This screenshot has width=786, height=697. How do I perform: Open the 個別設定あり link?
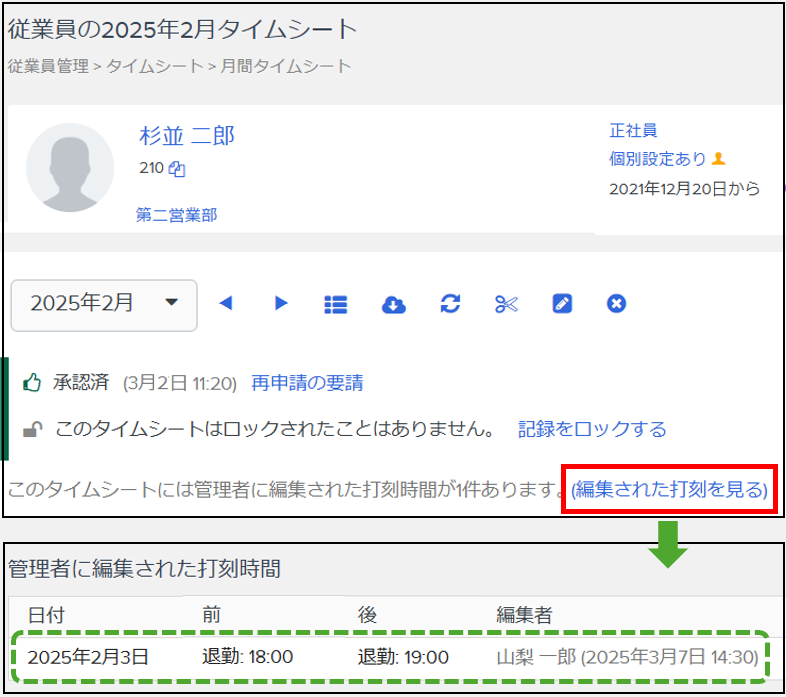point(657,159)
